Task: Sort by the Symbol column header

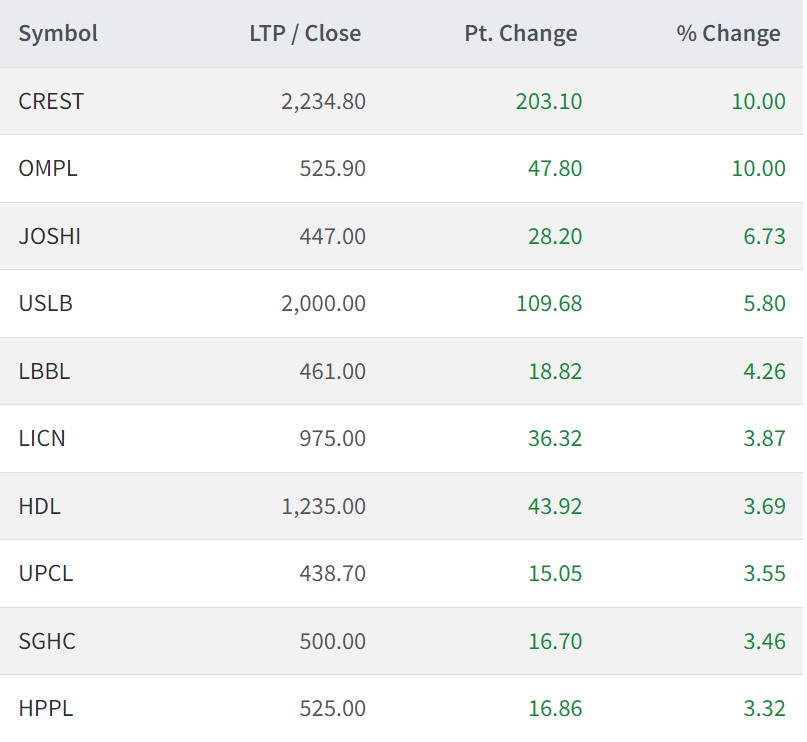Action: [58, 33]
